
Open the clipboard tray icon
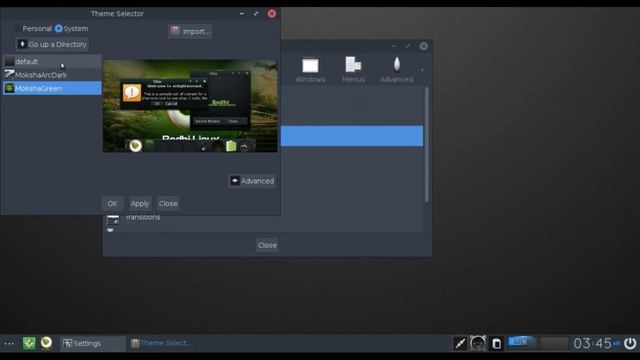(x=496, y=344)
